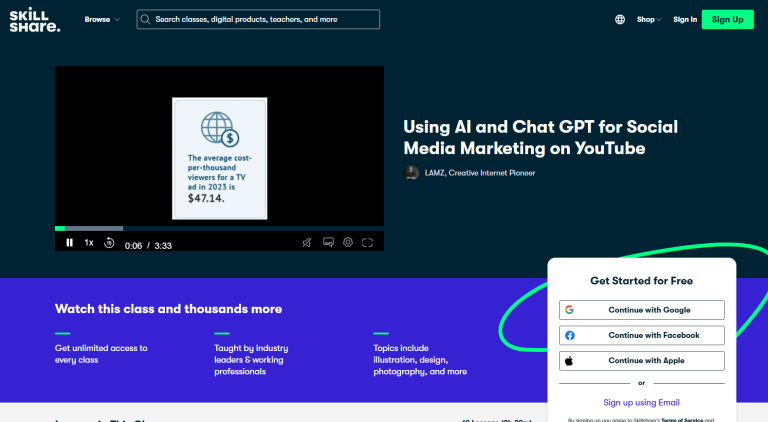The width and height of the screenshot is (768, 422).
Task: Rewind the video 15 seconds
Action: click(109, 243)
